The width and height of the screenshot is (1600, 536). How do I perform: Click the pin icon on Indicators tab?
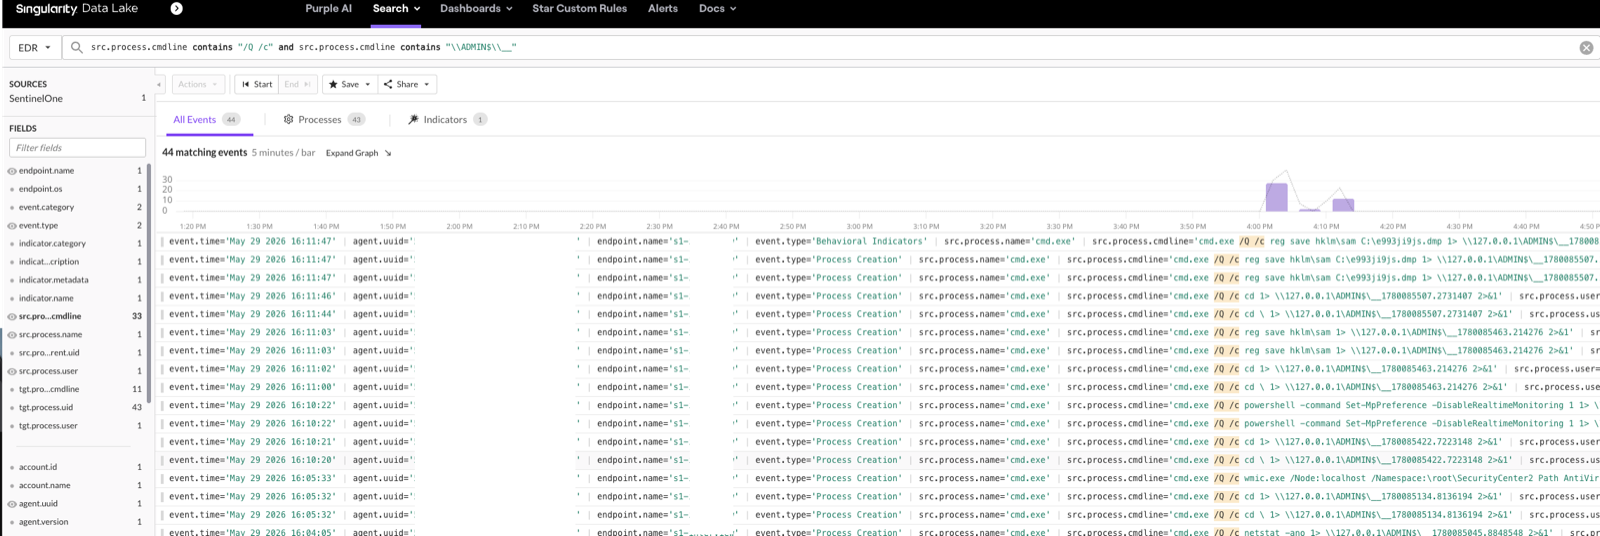pos(413,120)
